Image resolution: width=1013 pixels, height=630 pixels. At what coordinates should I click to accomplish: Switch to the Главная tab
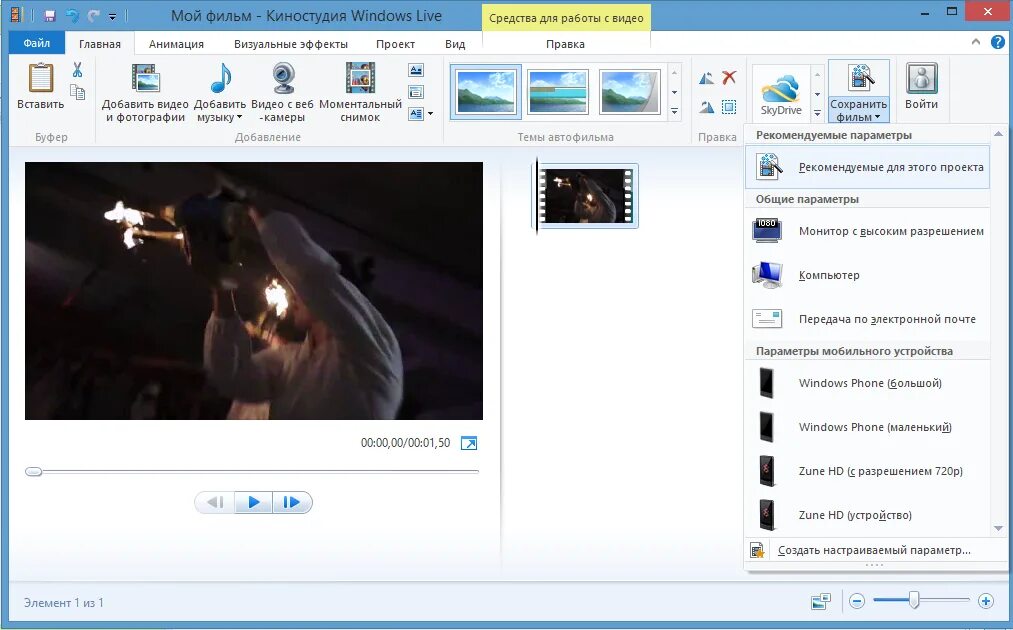[99, 44]
